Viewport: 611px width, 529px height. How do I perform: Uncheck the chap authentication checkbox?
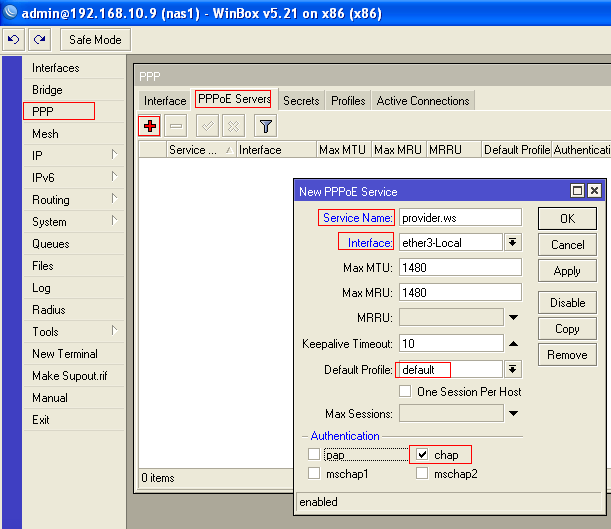point(421,455)
